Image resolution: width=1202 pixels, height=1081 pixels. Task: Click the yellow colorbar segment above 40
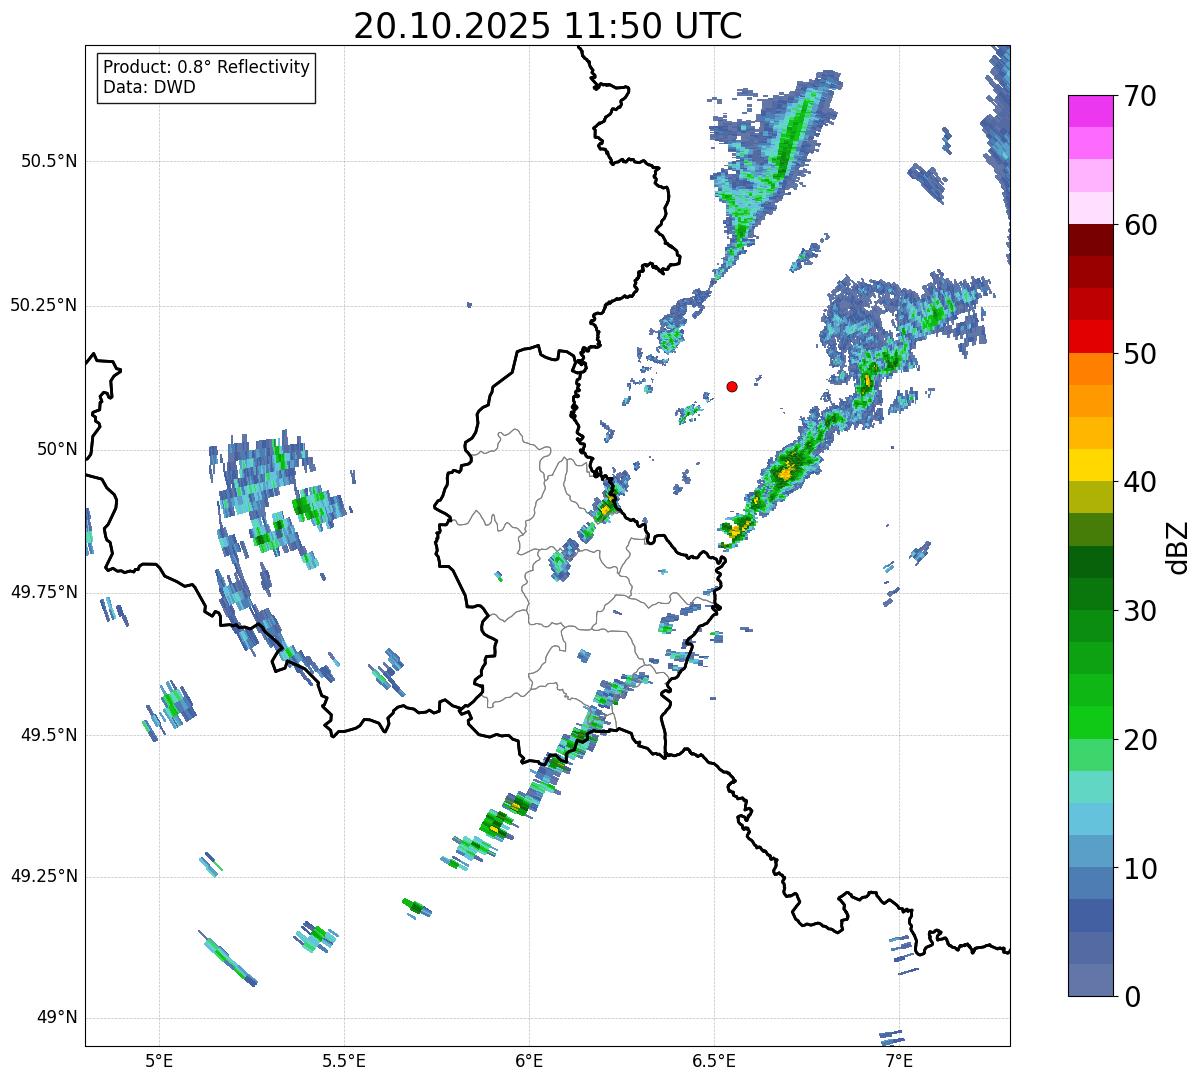point(1090,465)
